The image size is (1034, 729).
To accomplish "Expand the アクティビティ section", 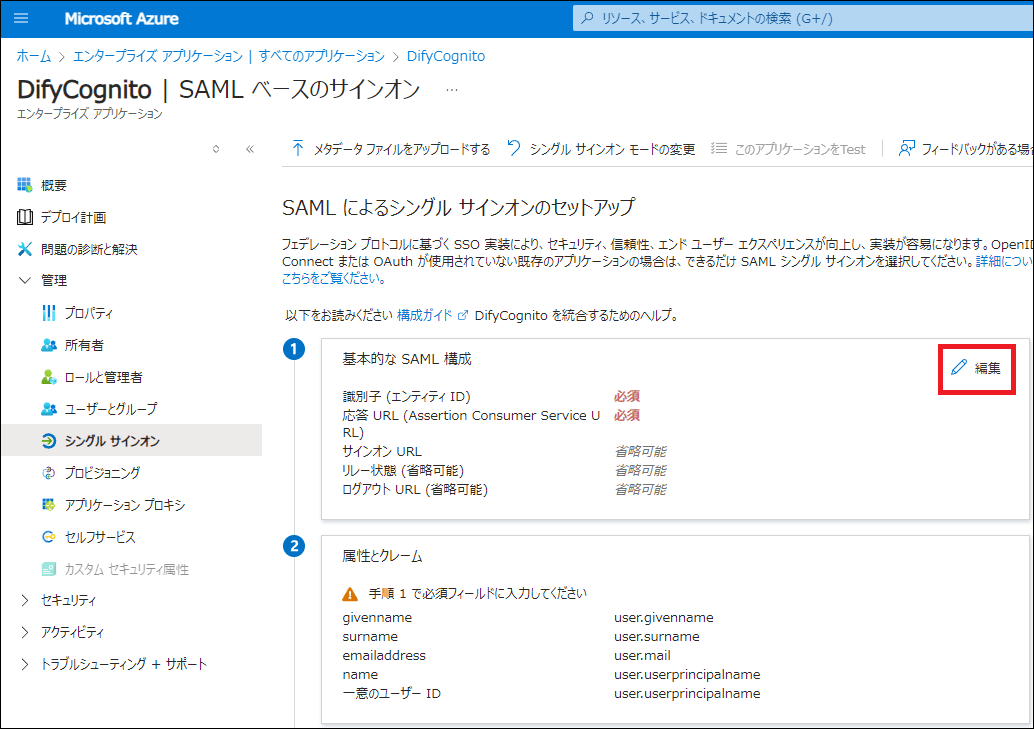I will point(25,632).
